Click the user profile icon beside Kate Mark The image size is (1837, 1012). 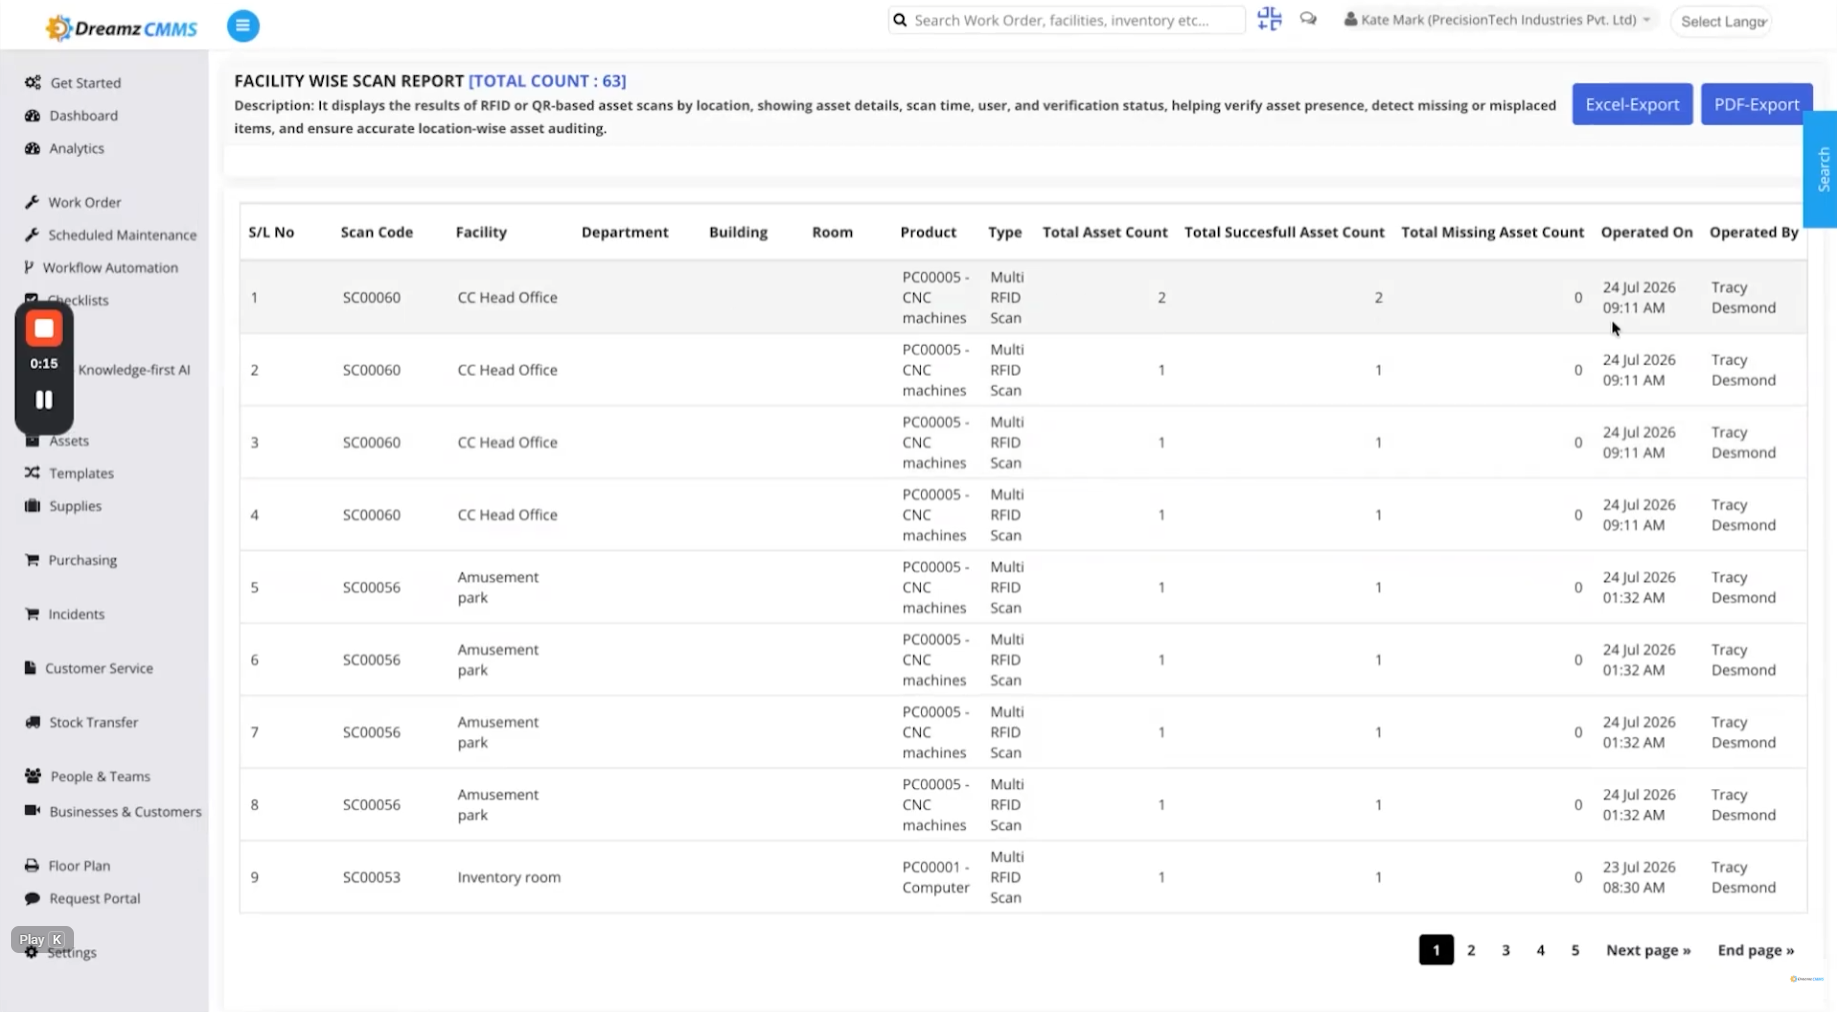tap(1350, 19)
